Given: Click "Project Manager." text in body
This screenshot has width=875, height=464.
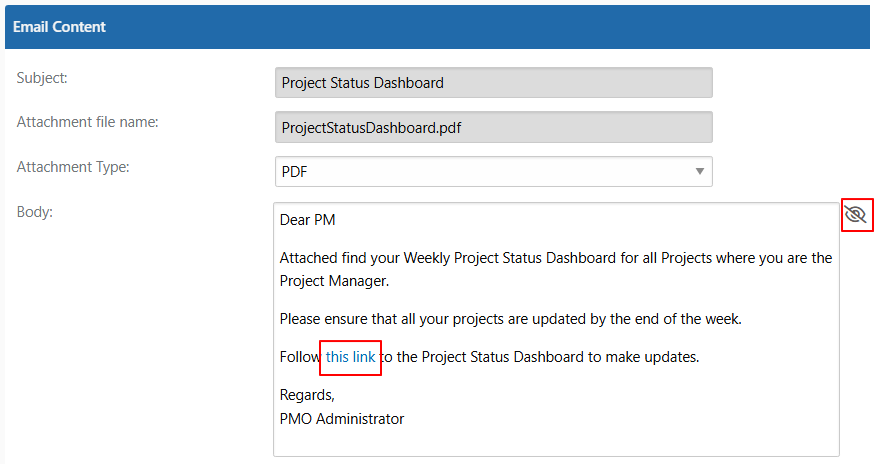Looking at the screenshot, I should point(334,281).
